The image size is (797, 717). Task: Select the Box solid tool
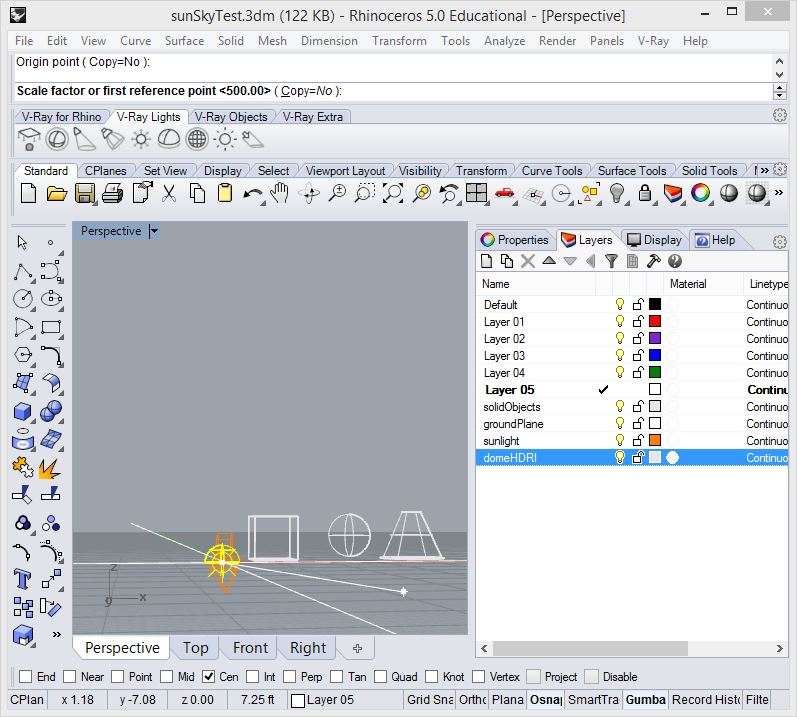[x=23, y=411]
